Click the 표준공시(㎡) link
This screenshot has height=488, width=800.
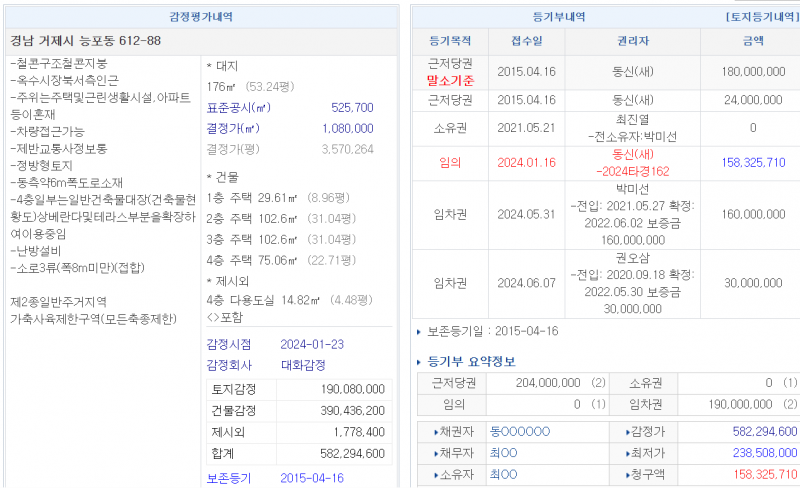coord(238,108)
